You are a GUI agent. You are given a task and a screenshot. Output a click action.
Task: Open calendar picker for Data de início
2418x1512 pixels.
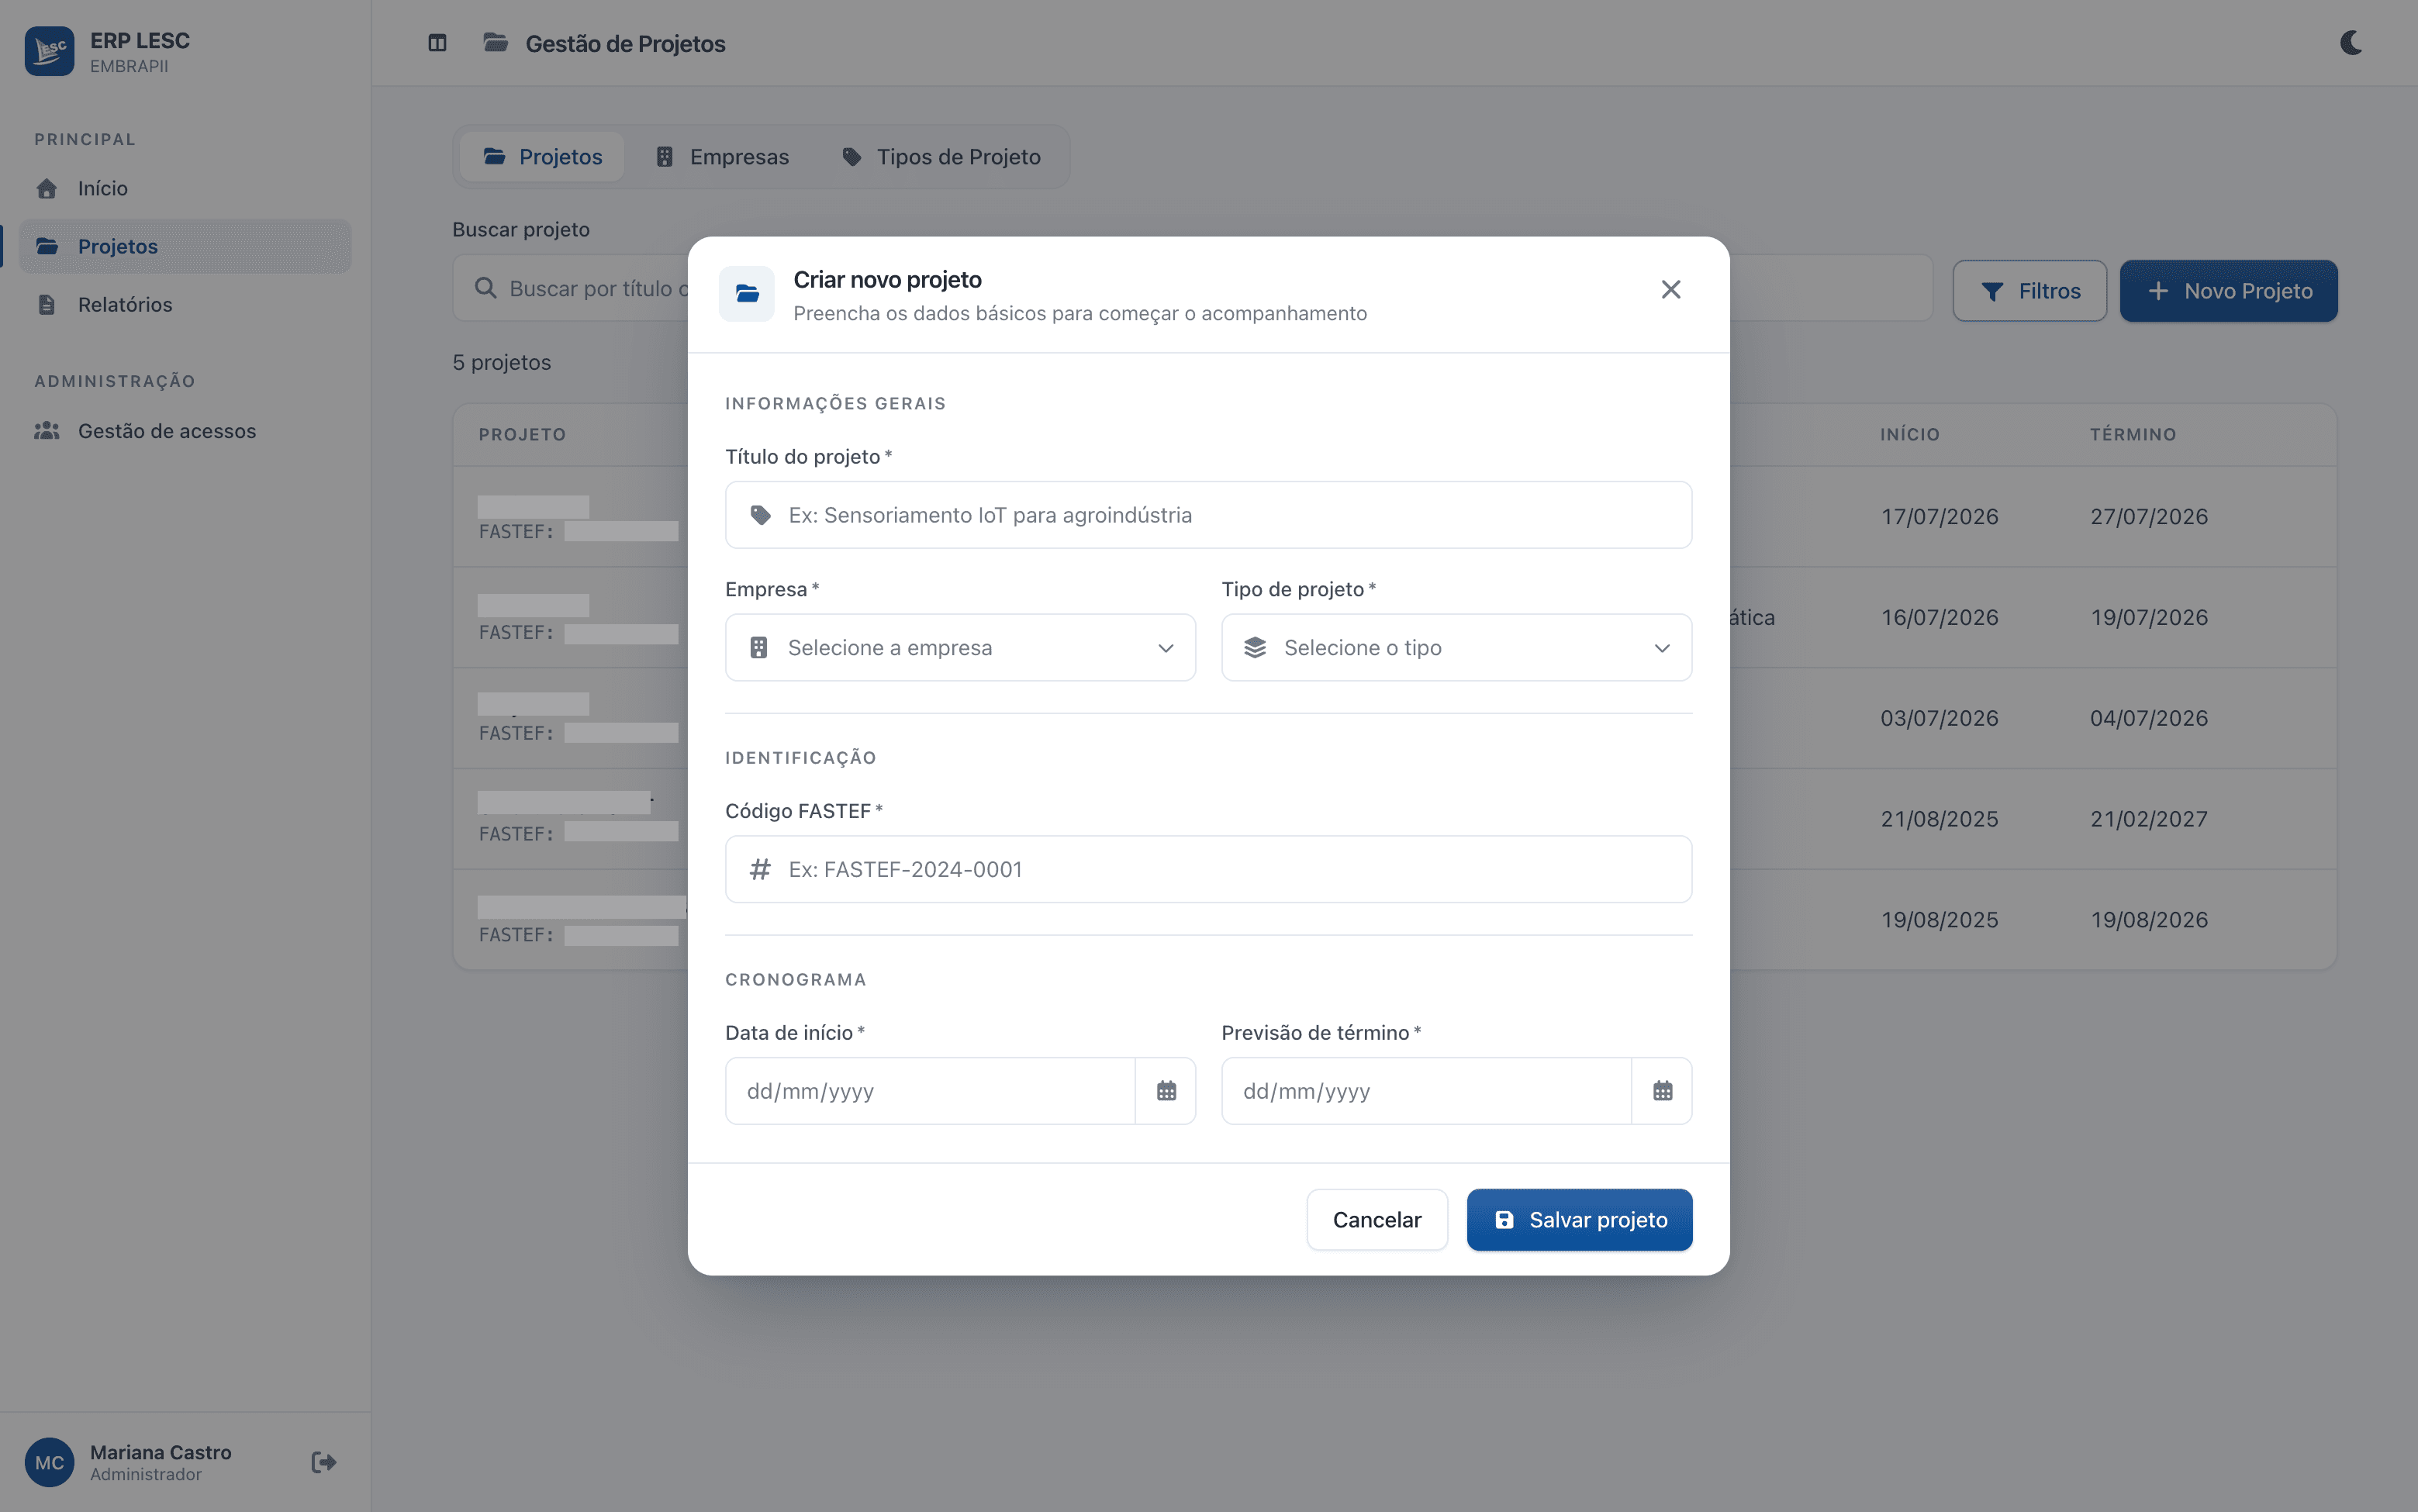coord(1166,1091)
